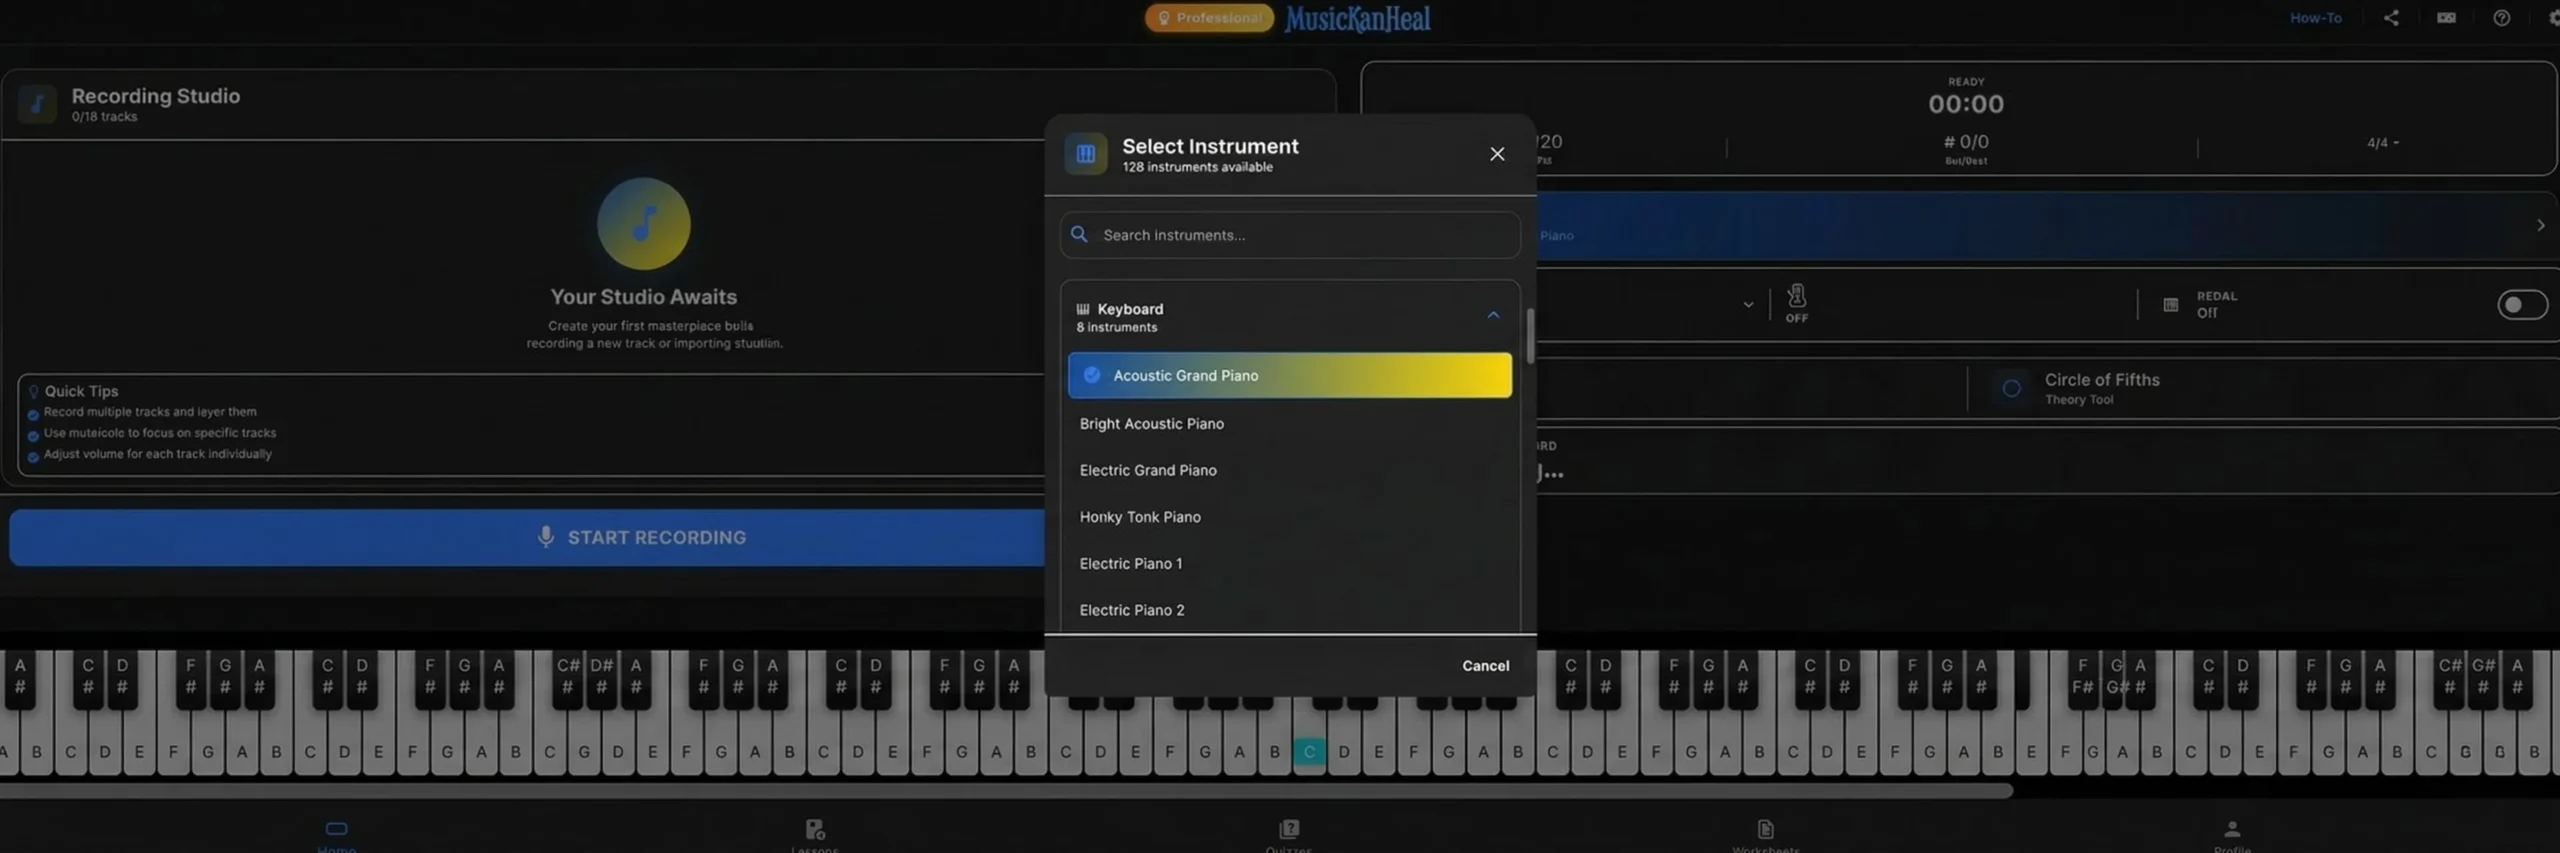Image resolution: width=2560 pixels, height=853 pixels.
Task: Go to Home tab
Action: click(x=336, y=835)
